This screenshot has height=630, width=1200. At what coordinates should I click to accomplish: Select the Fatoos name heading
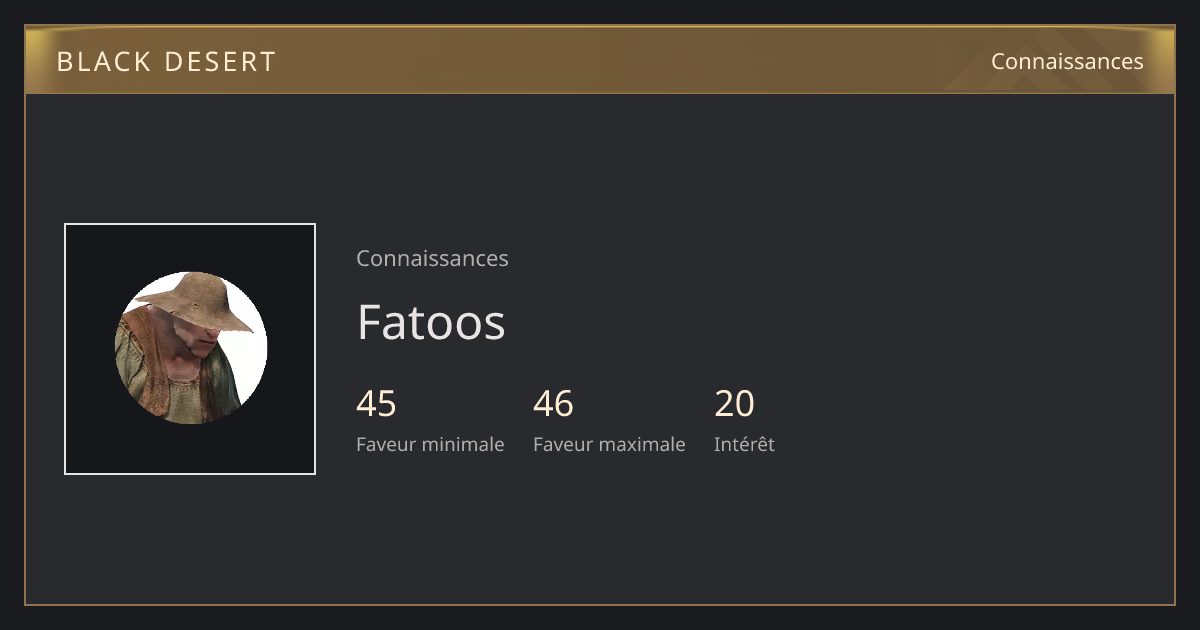[x=431, y=322]
